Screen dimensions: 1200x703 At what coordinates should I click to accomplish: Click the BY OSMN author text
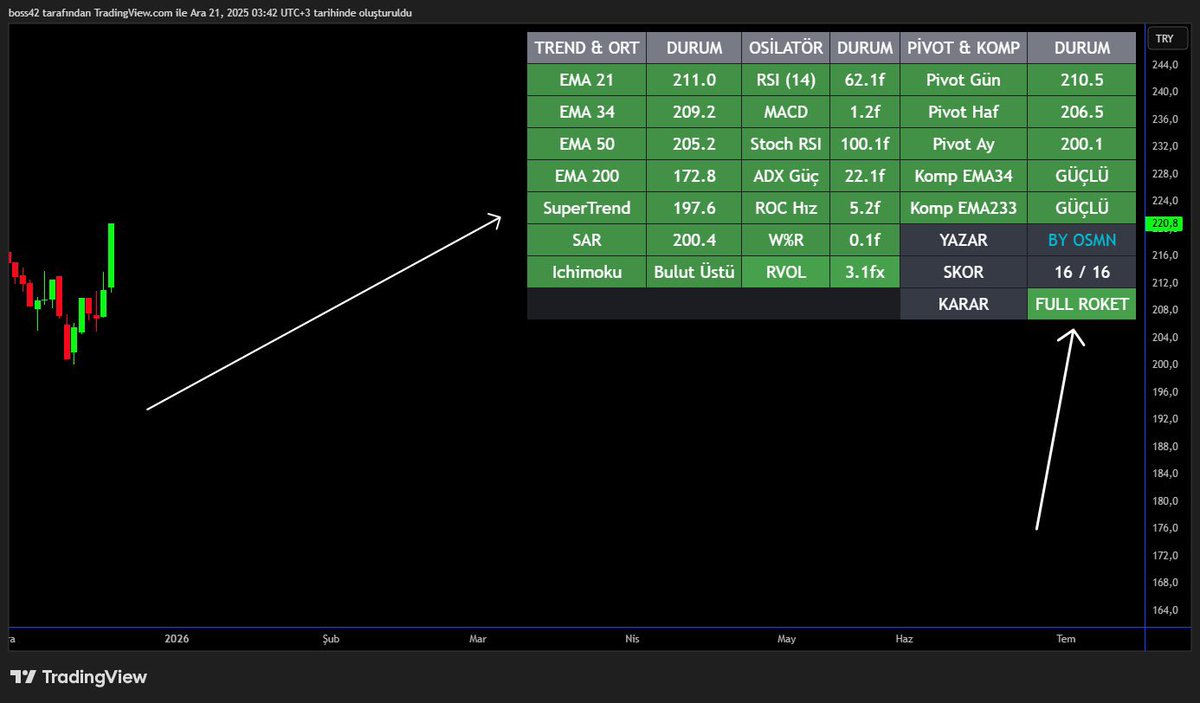coord(1082,240)
